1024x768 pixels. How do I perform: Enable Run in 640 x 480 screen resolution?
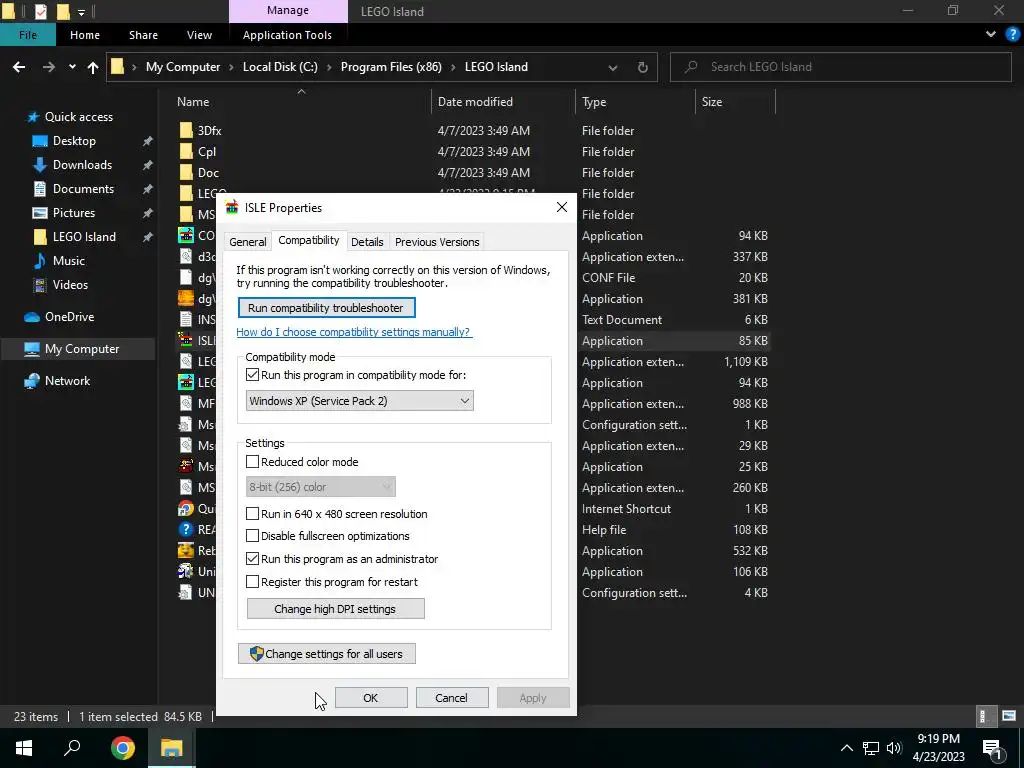pos(252,514)
